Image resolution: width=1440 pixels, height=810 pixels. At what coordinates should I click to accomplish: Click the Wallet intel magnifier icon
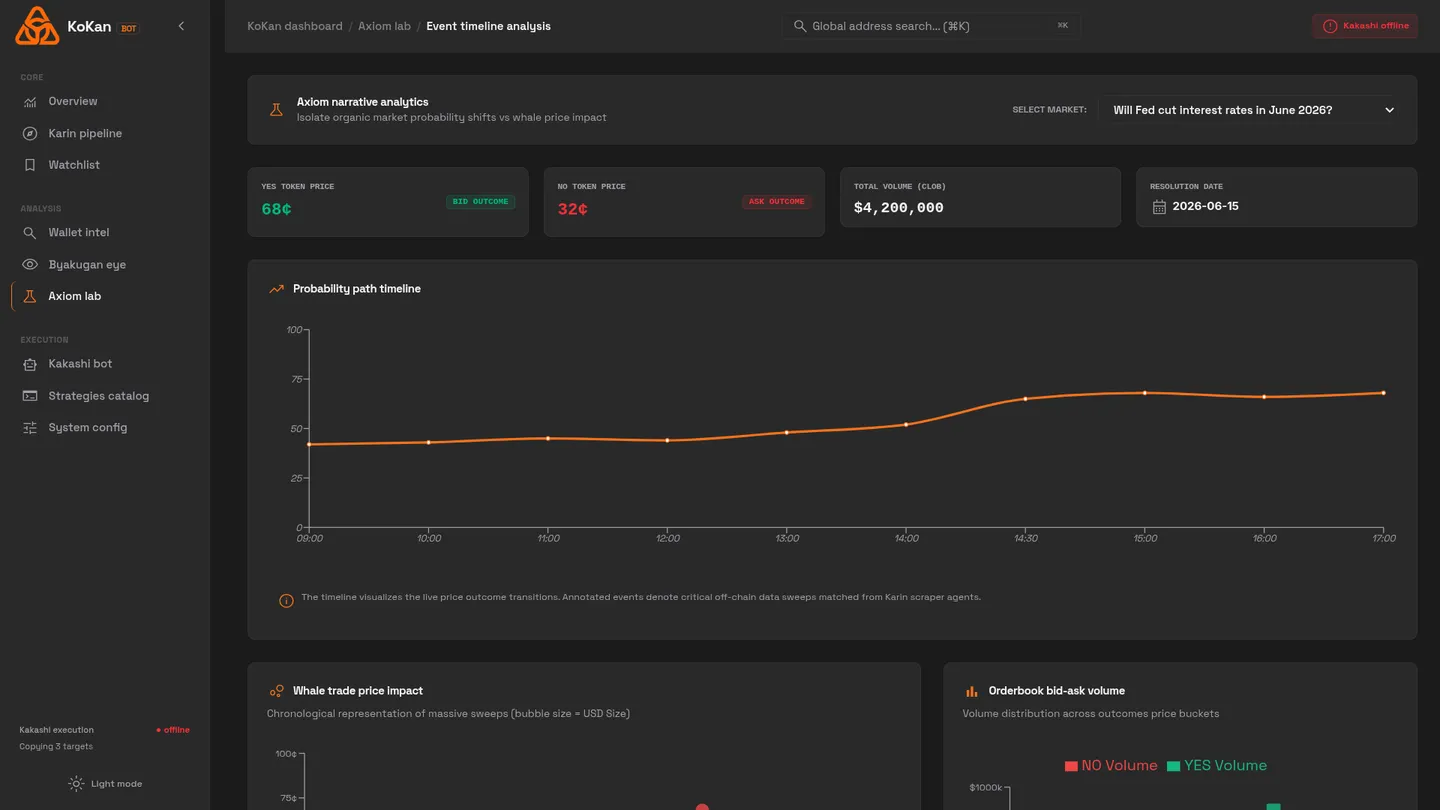[30, 232]
